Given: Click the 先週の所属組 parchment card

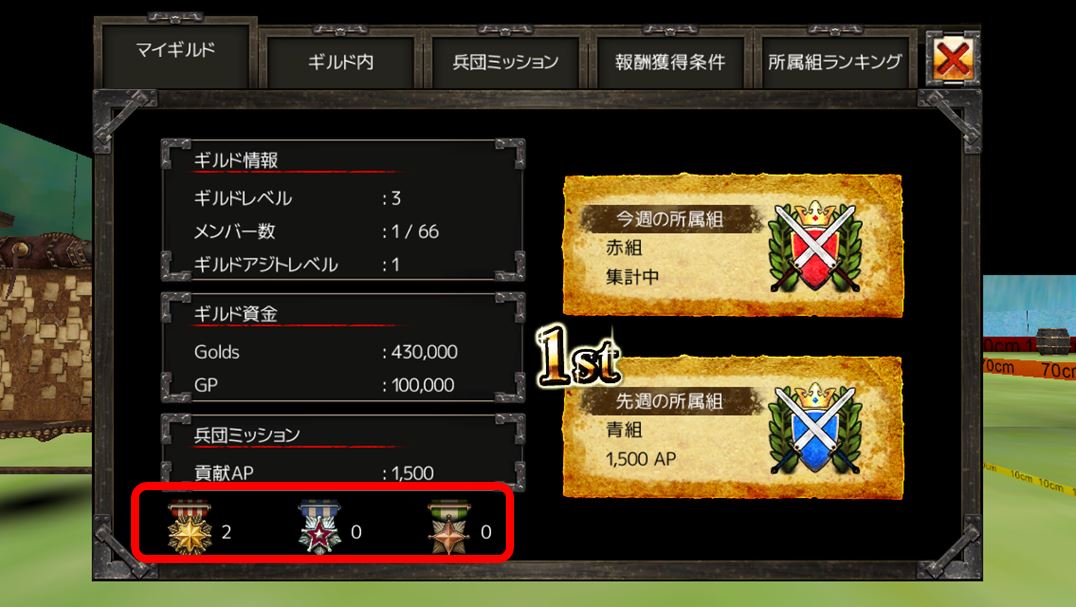Looking at the screenshot, I should click(733, 428).
